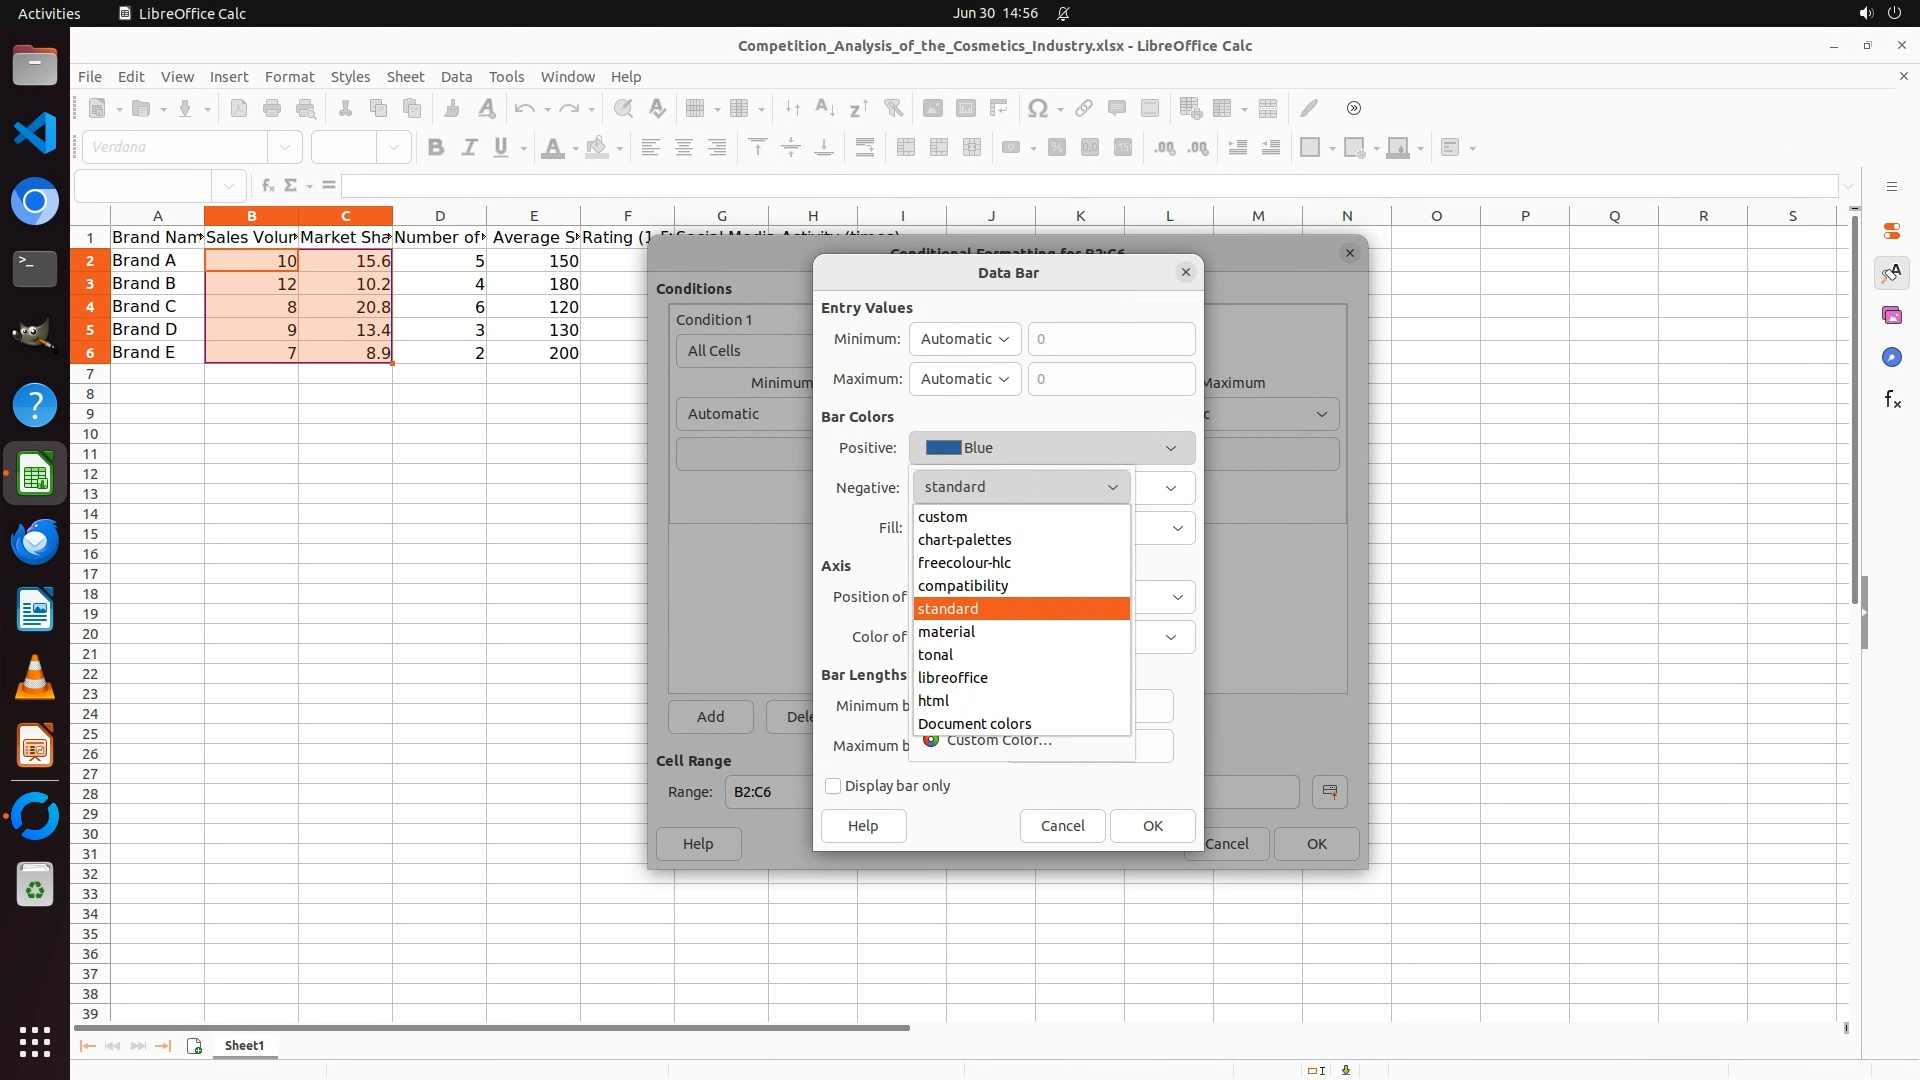Open the Styles sidebar panel

pyautogui.click(x=1892, y=274)
